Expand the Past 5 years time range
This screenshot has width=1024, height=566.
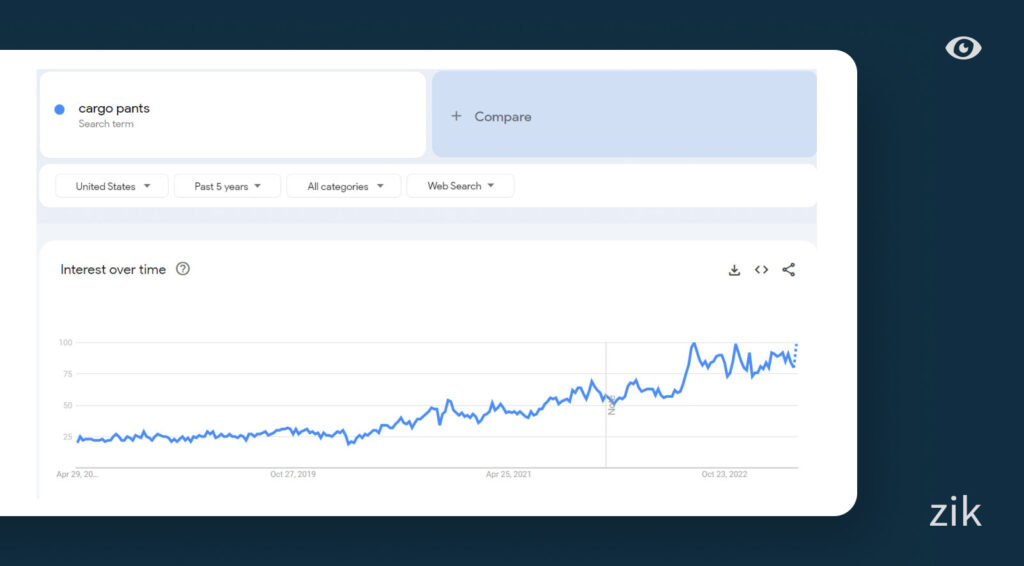(227, 186)
